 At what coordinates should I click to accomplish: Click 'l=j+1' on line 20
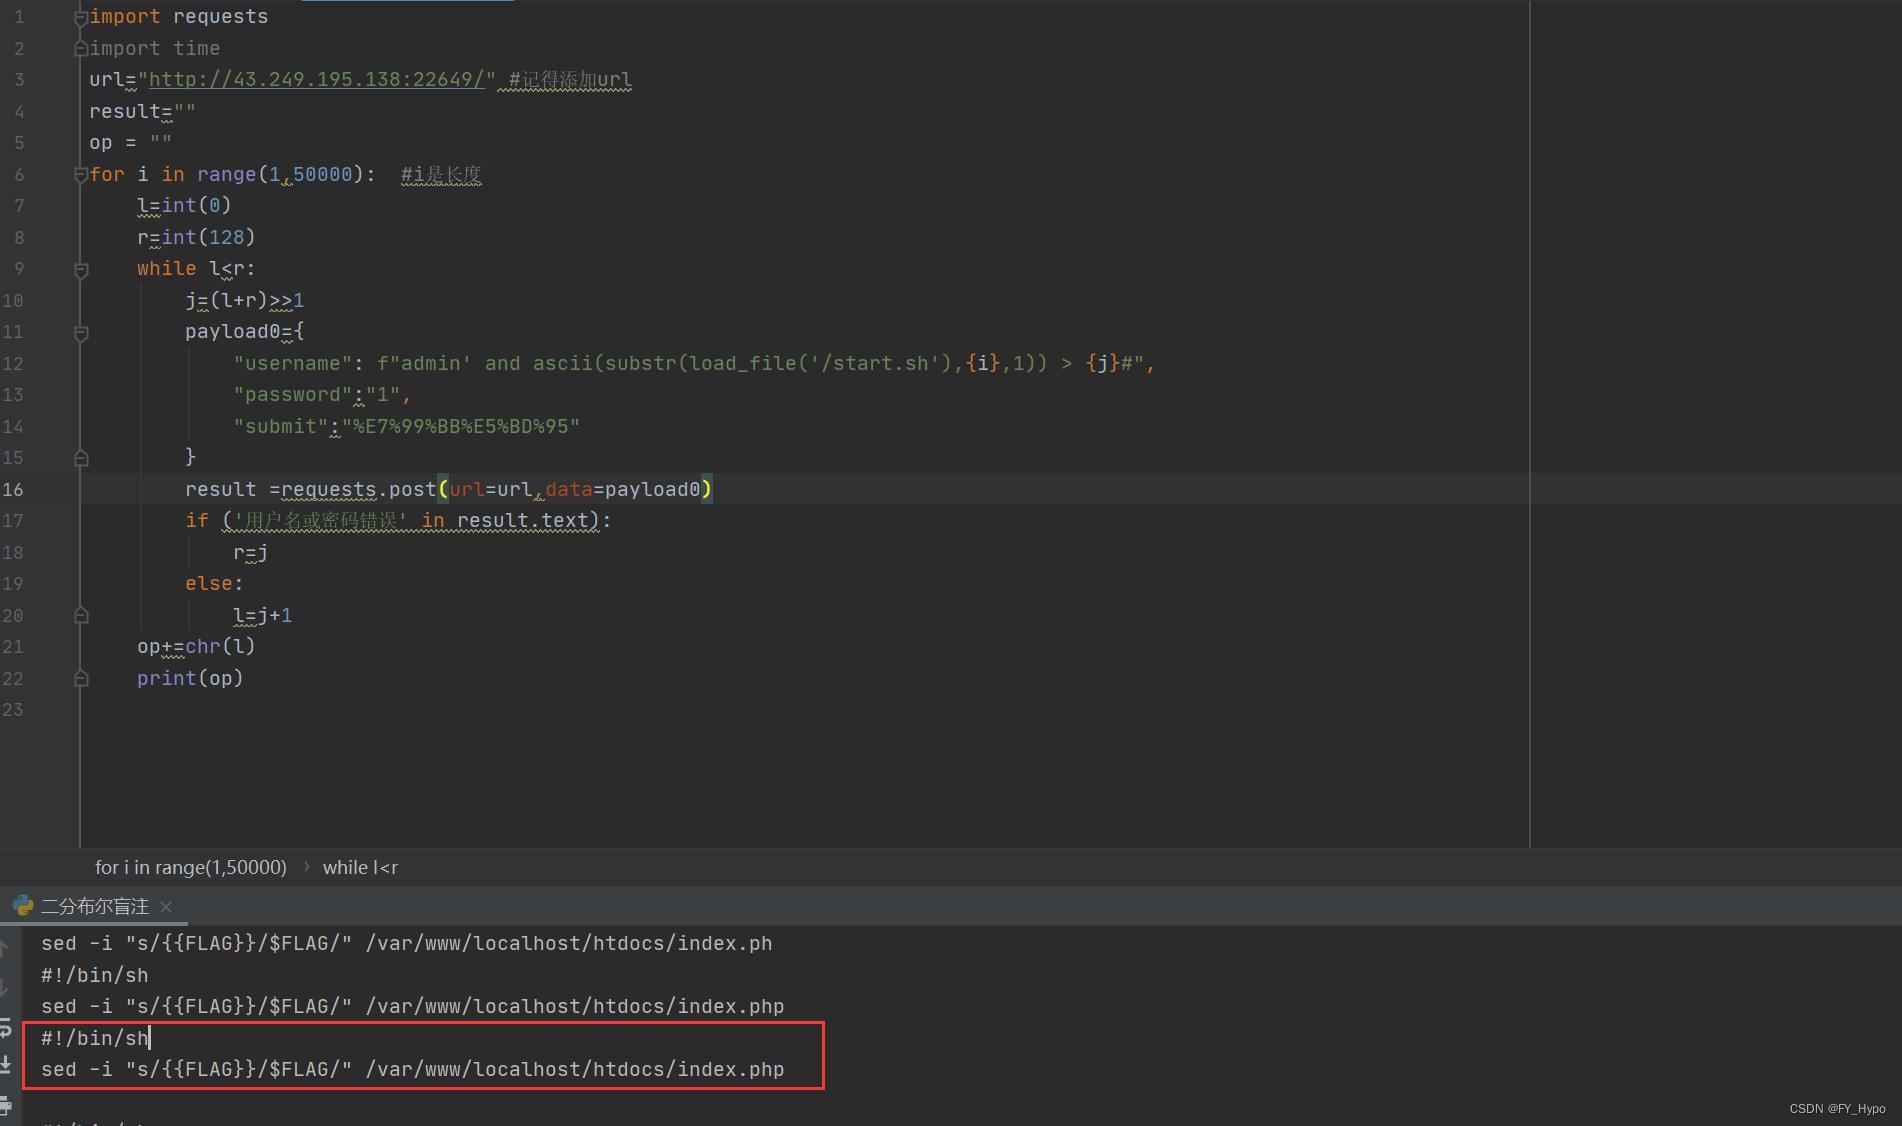pyautogui.click(x=262, y=616)
